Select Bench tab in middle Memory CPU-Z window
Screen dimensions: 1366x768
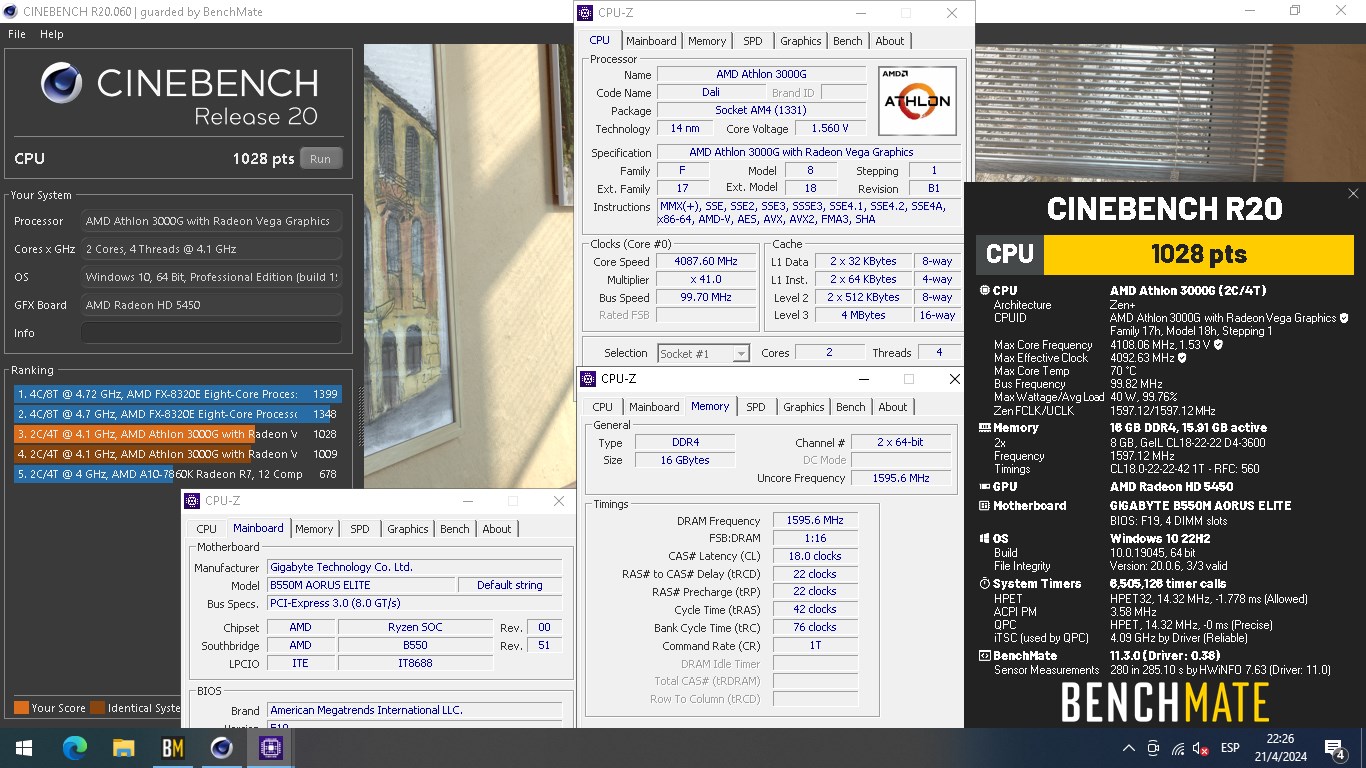pos(851,407)
